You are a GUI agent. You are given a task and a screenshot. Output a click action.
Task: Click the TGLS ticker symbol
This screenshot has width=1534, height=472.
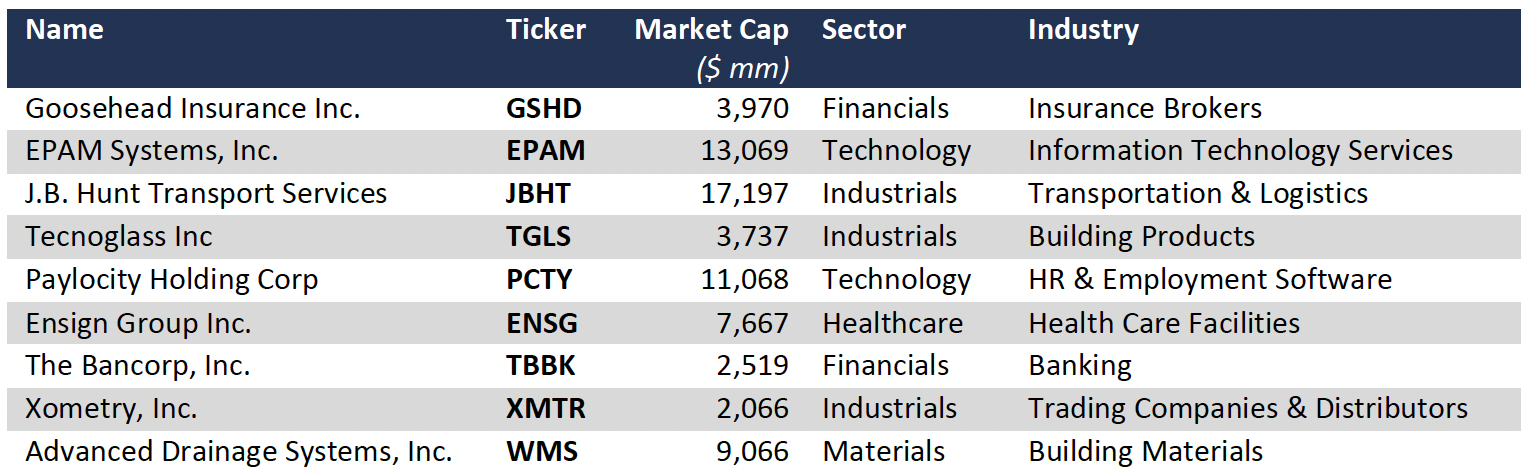click(540, 237)
